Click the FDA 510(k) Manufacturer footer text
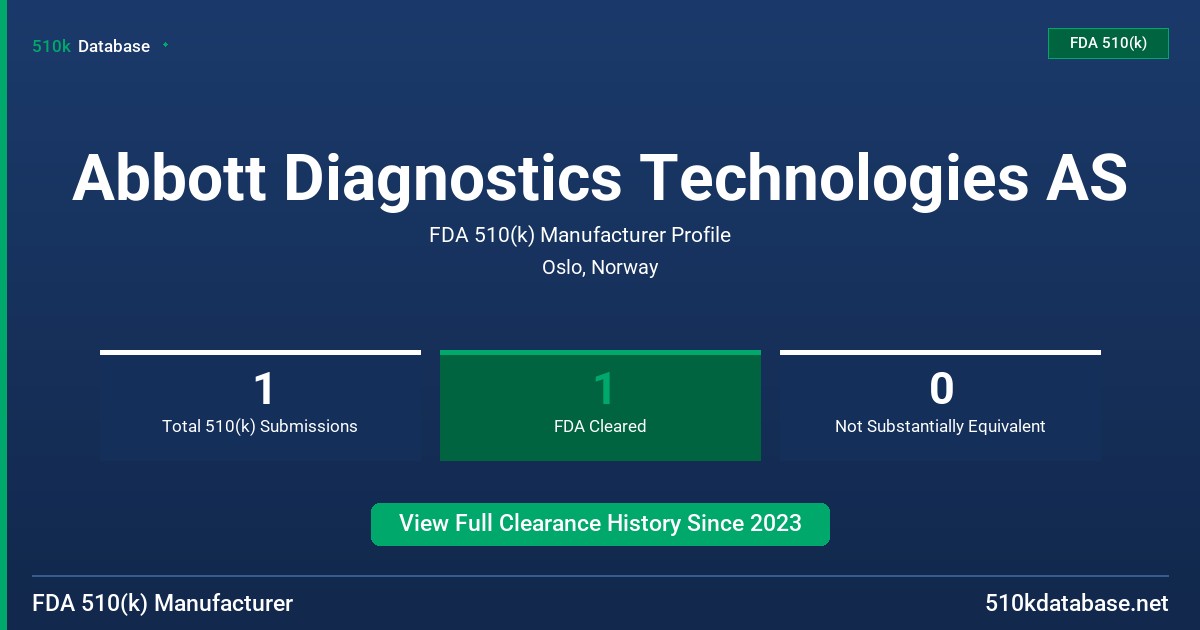 pos(163,603)
